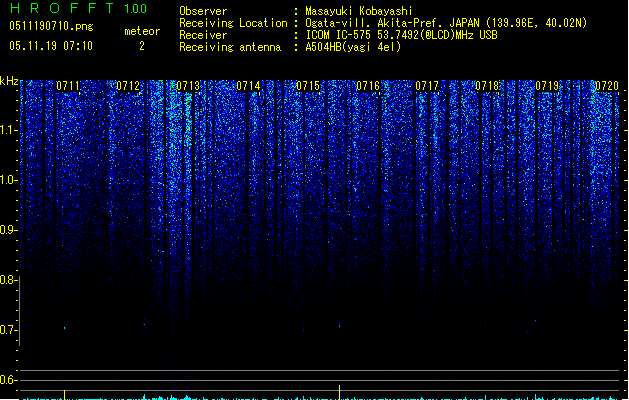Click the Receiving Location field label

pos(233,23)
